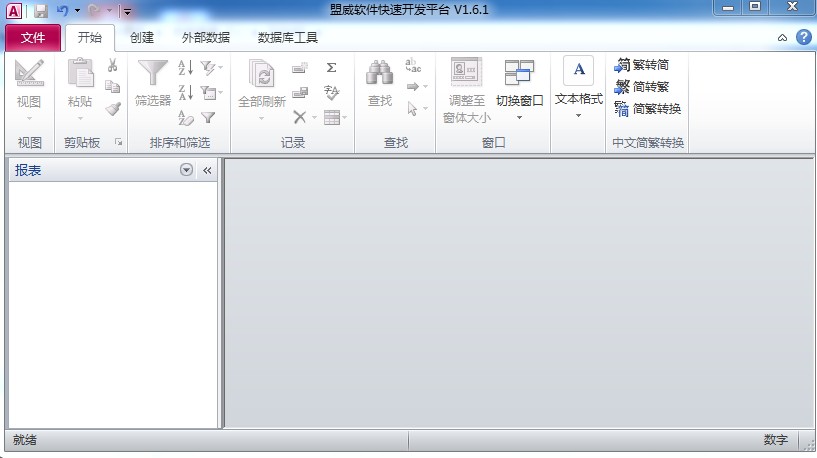Screen dimensions: 817x458
Task: Open the 切换窗口 window switcher
Action: [x=519, y=89]
